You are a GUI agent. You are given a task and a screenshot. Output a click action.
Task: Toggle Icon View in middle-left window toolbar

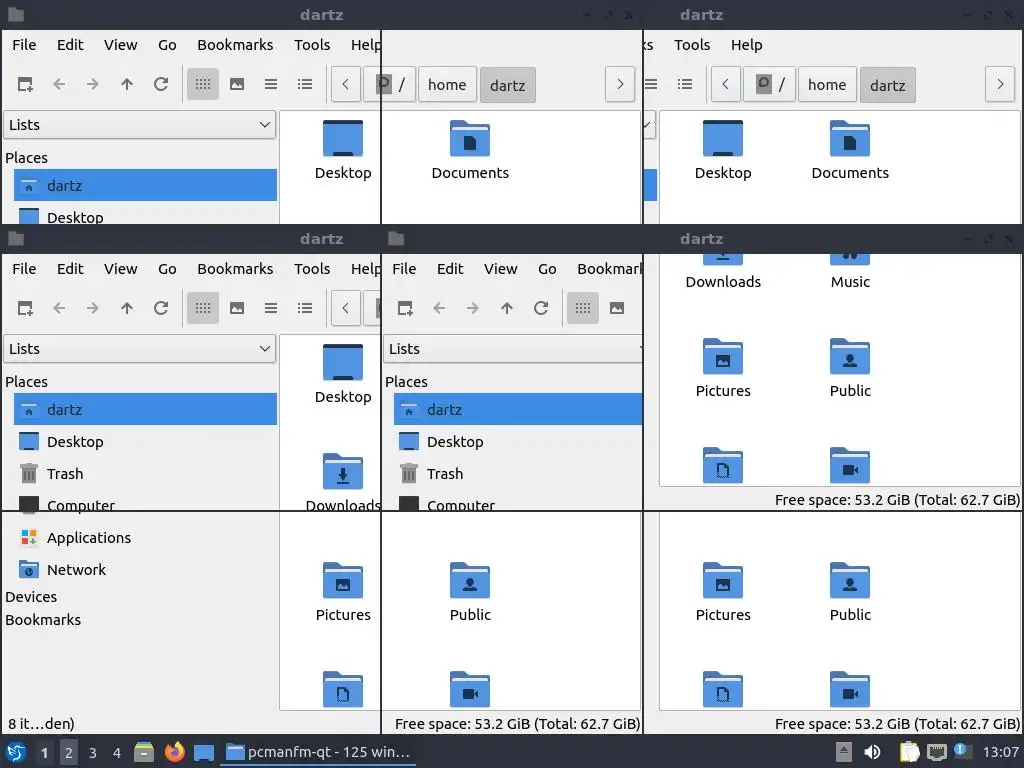click(202, 308)
